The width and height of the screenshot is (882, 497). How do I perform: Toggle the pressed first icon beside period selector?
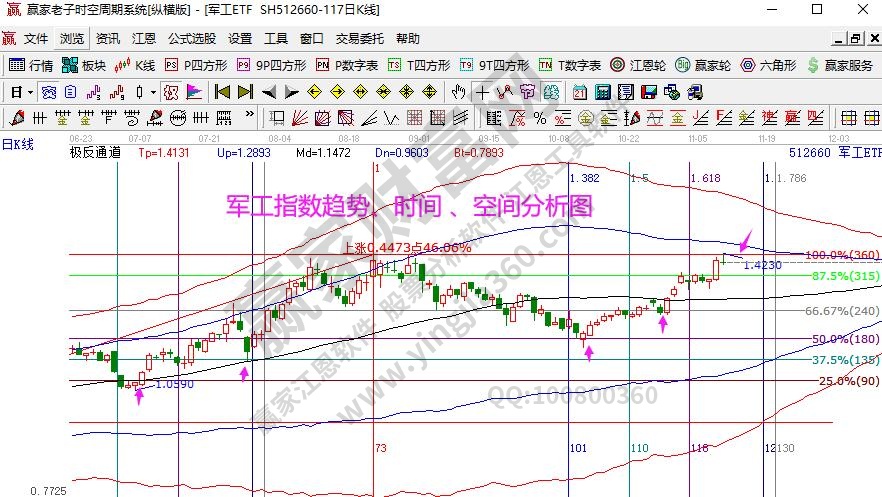click(x=49, y=92)
